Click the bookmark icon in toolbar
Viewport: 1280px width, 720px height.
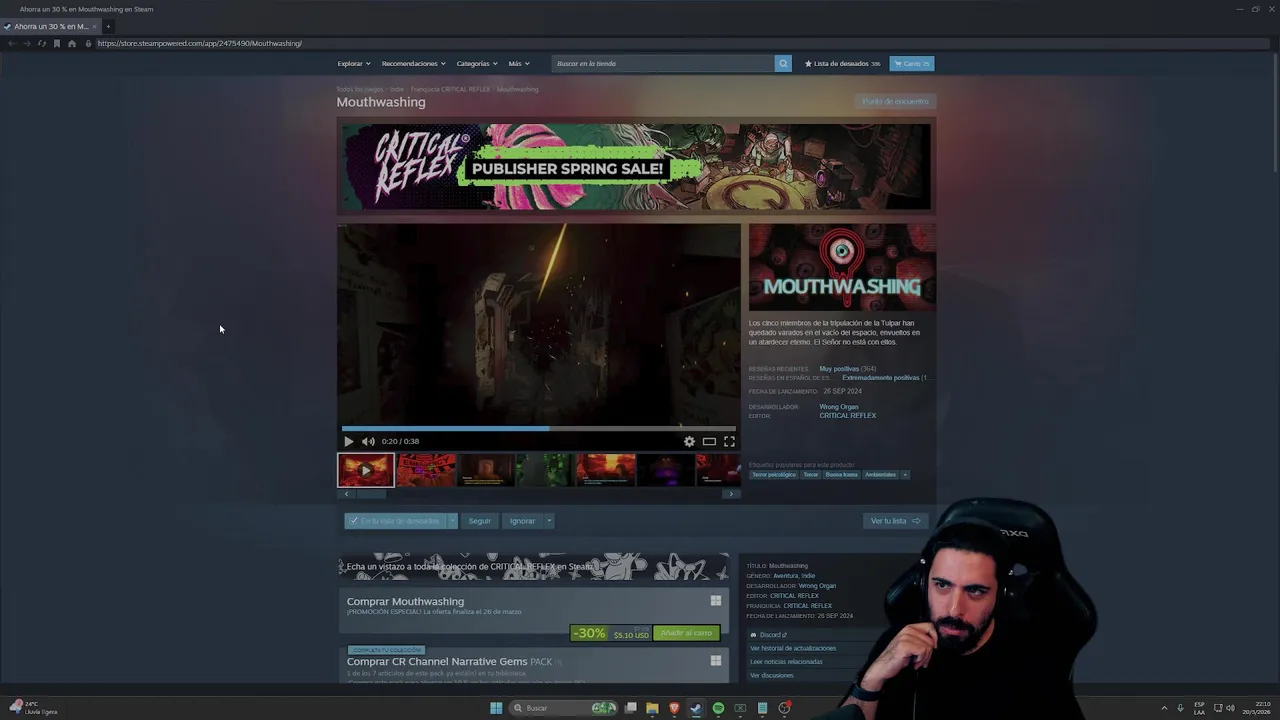(x=57, y=43)
